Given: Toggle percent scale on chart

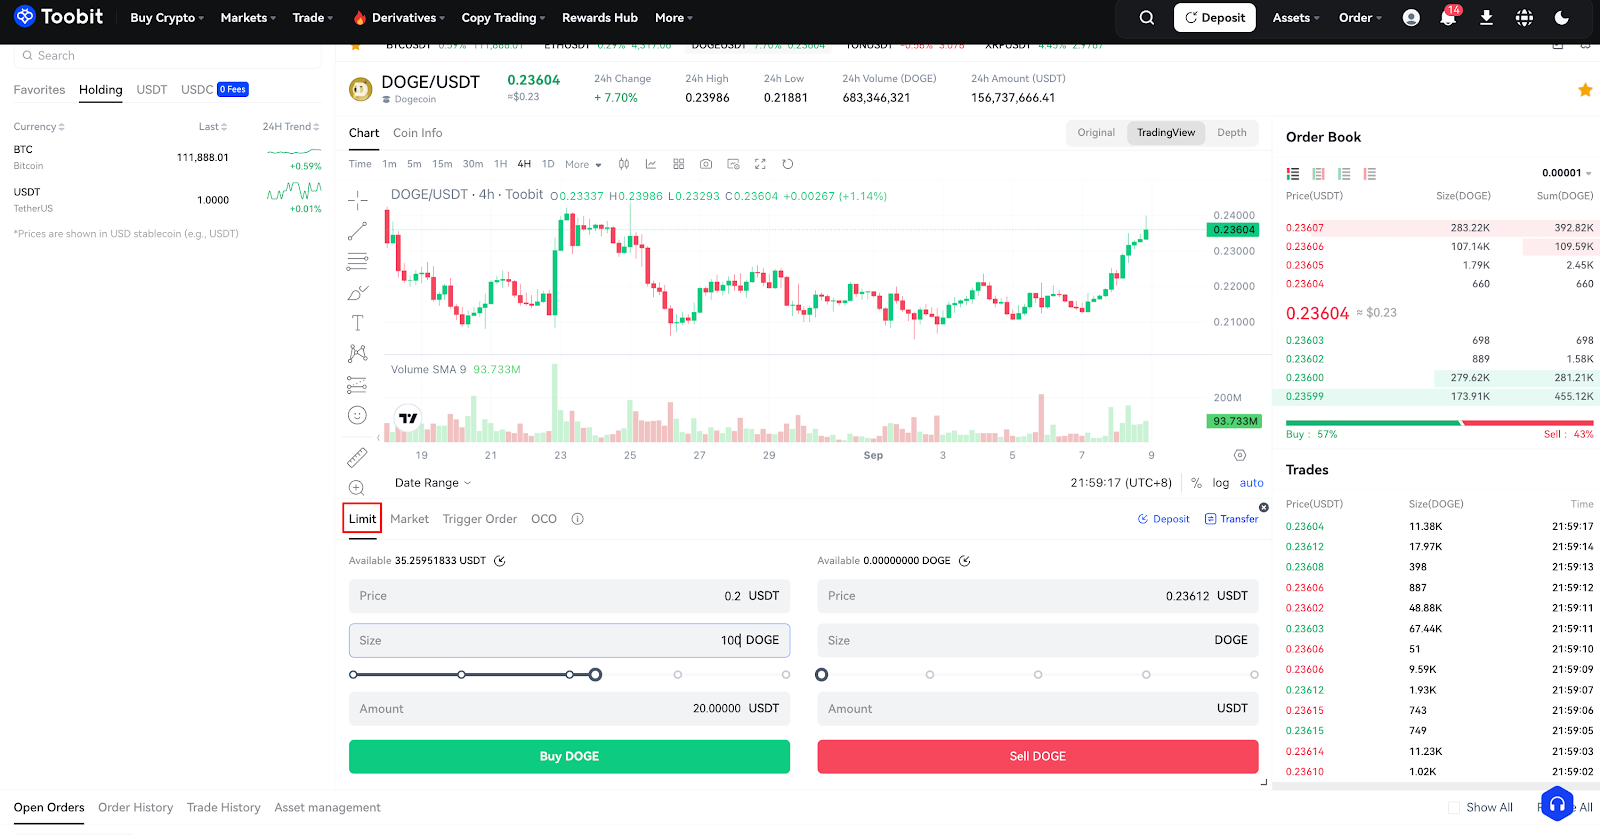Looking at the screenshot, I should pyautogui.click(x=1196, y=483).
